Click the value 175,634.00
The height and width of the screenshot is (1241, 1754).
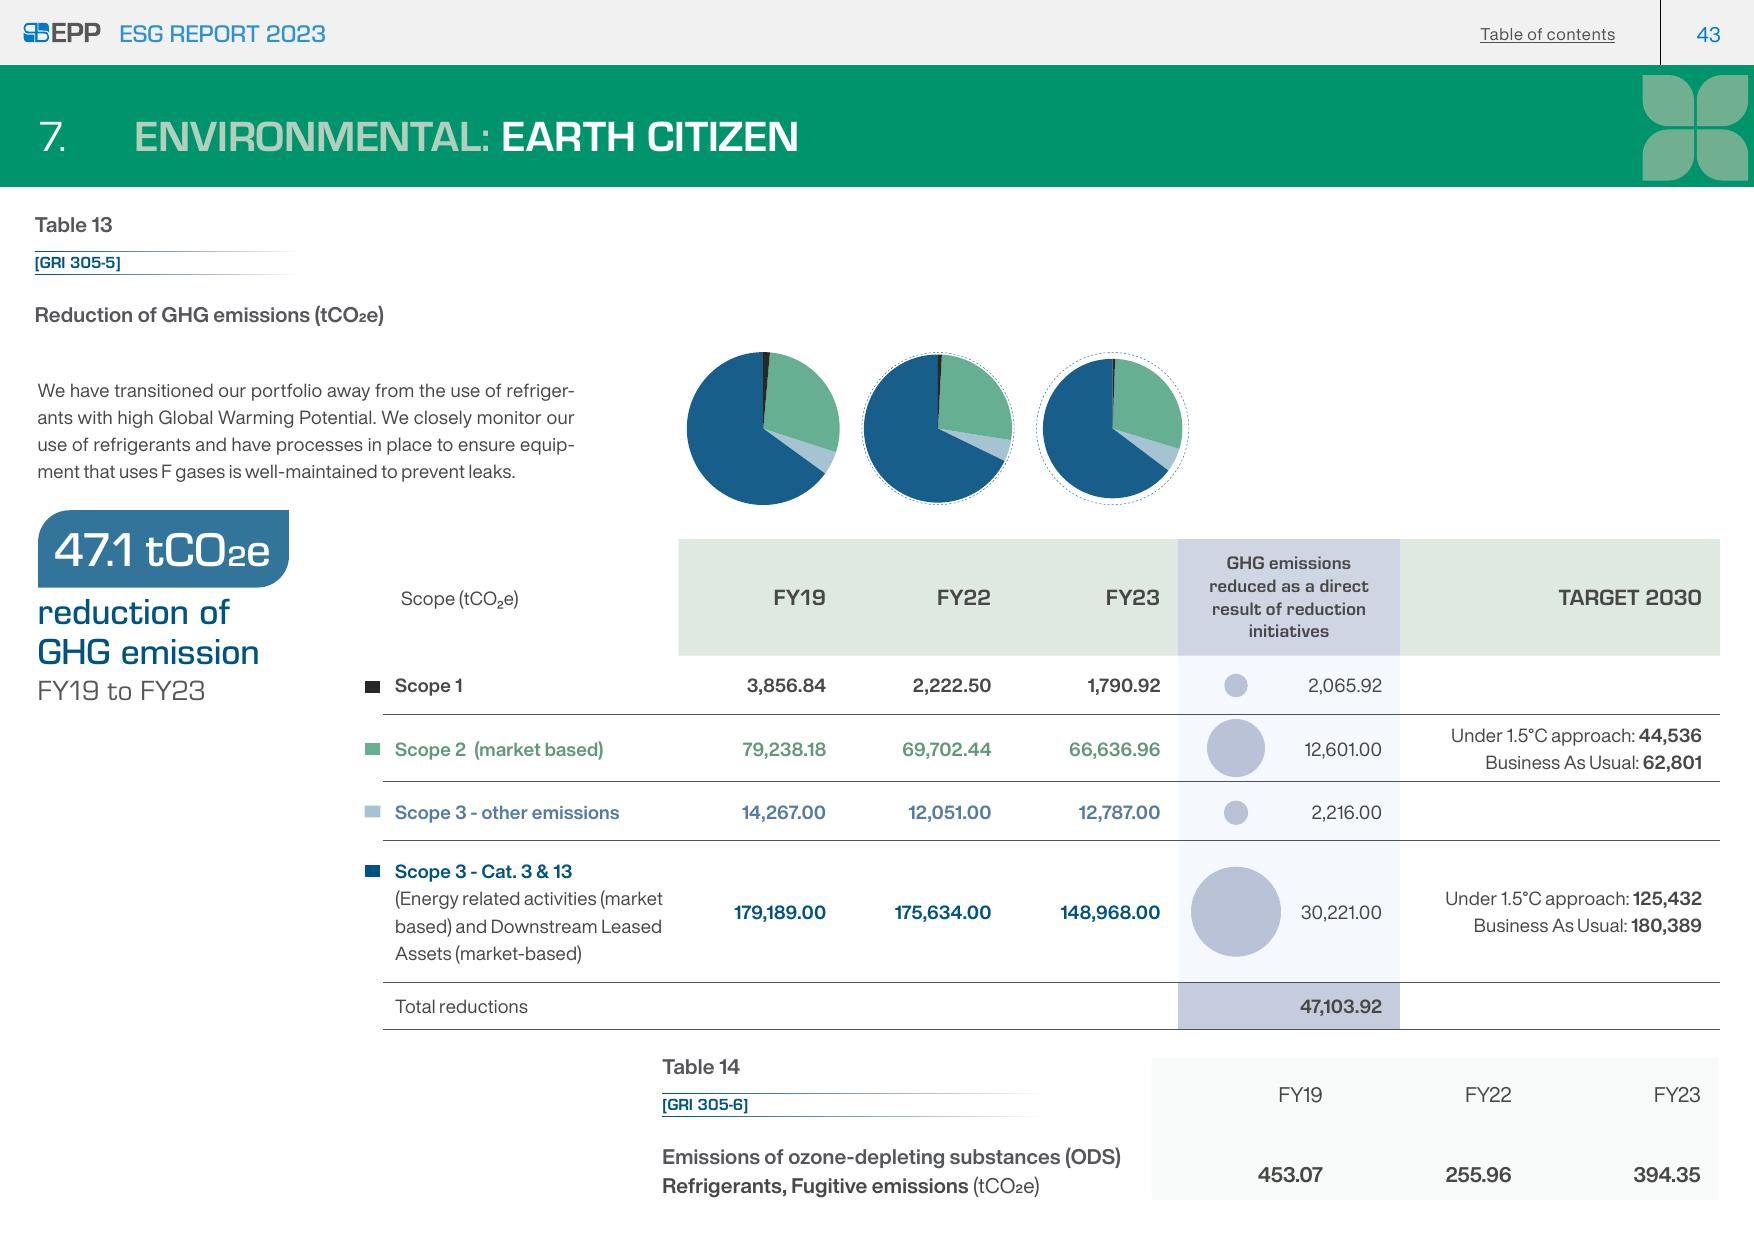[942, 913]
